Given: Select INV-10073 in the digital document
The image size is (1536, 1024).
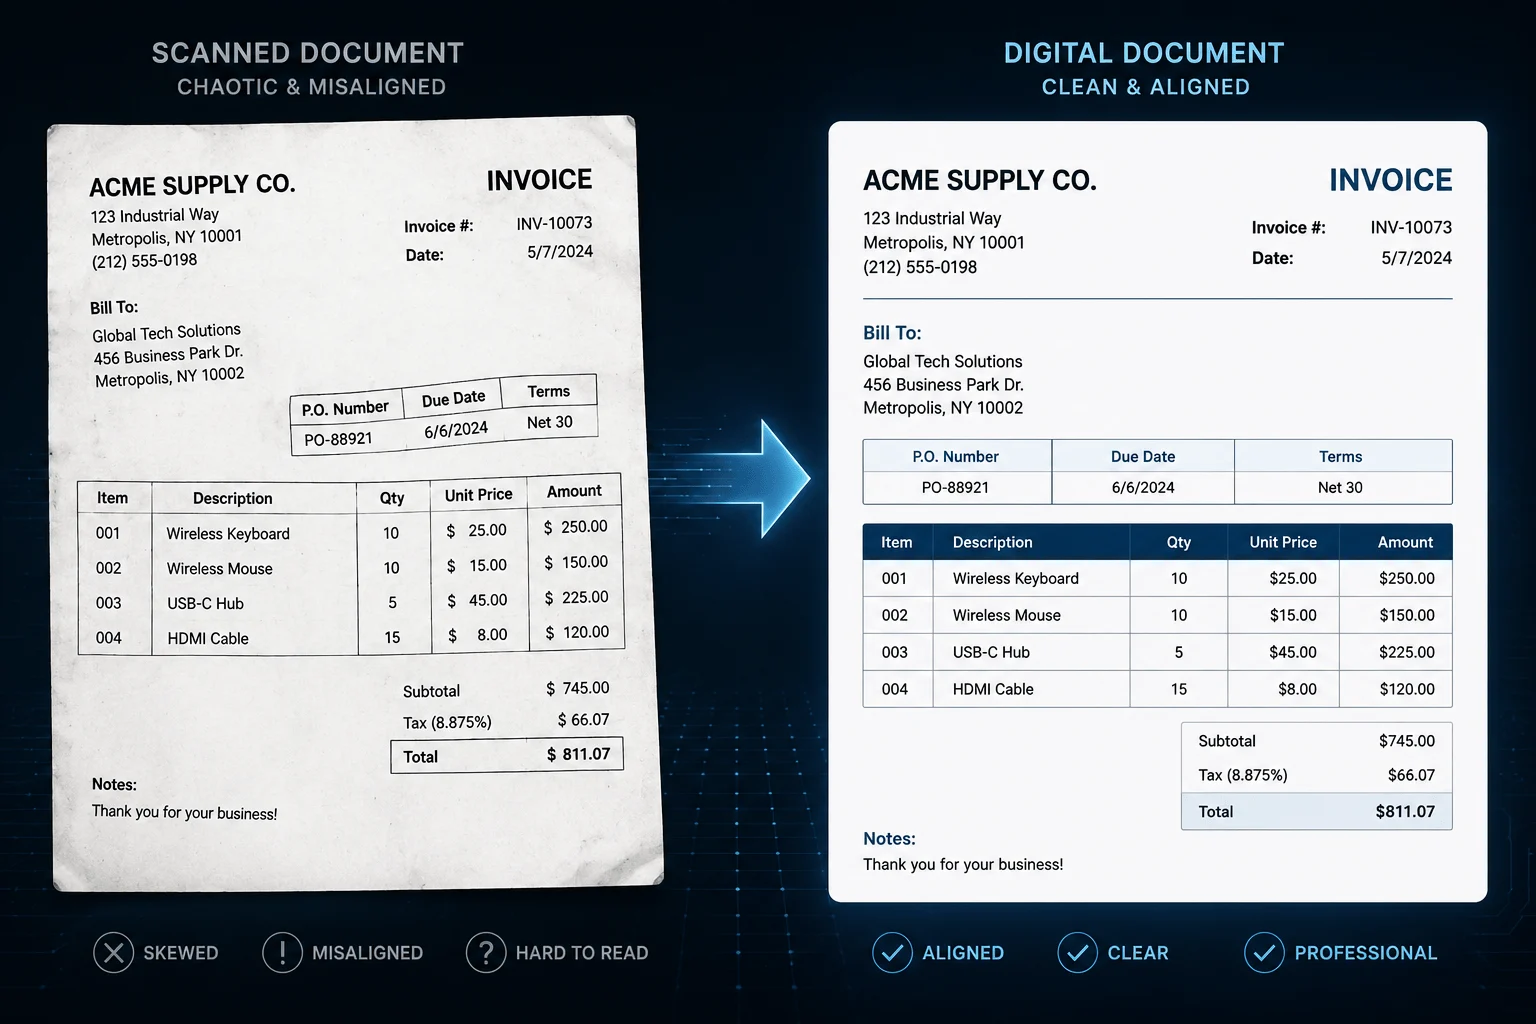Looking at the screenshot, I should [x=1411, y=227].
